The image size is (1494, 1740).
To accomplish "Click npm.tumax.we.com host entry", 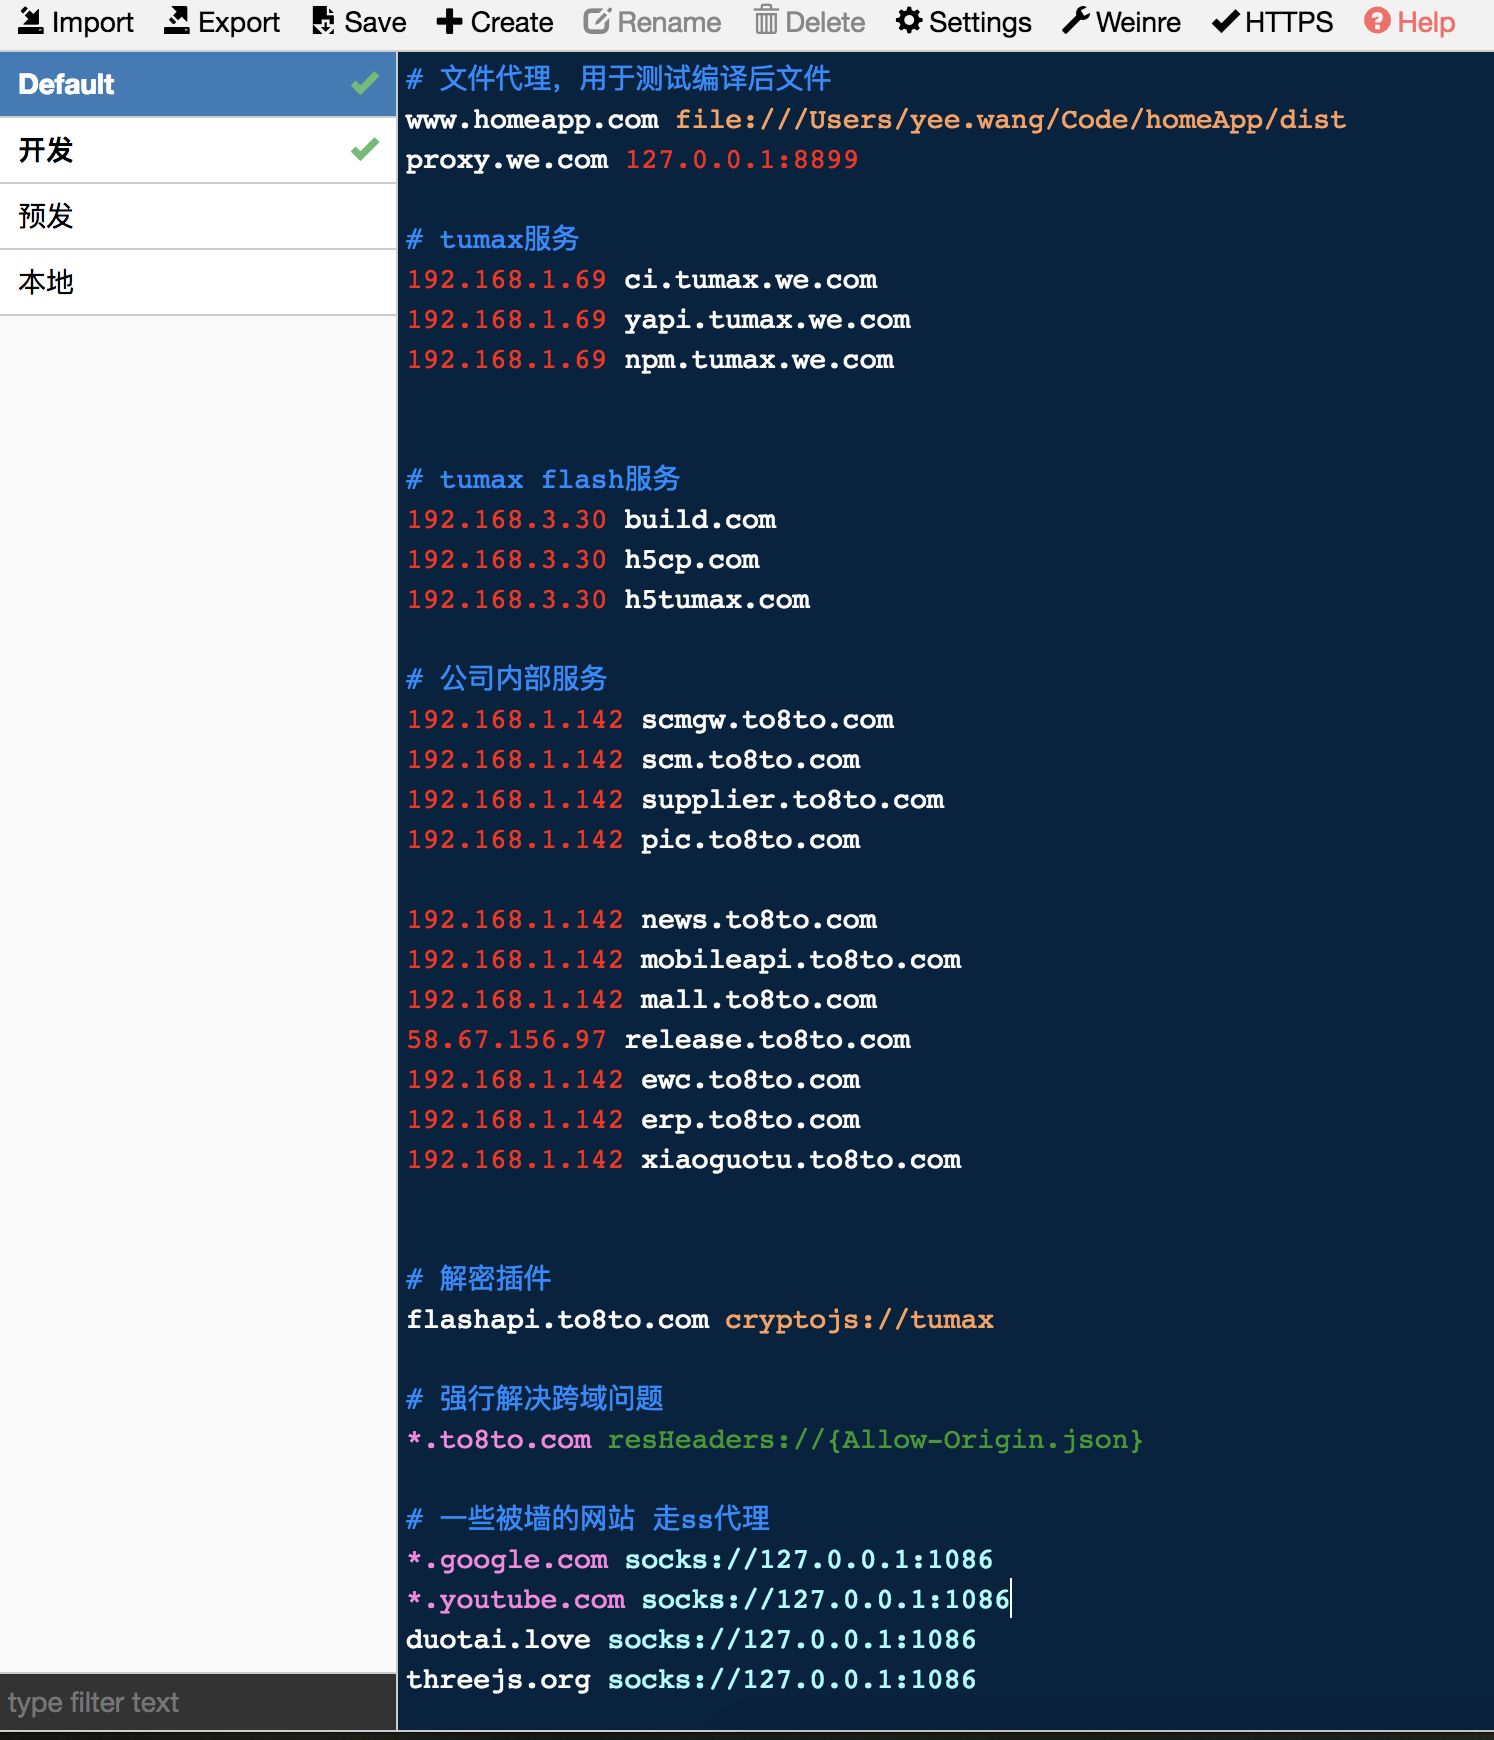I will (759, 359).
